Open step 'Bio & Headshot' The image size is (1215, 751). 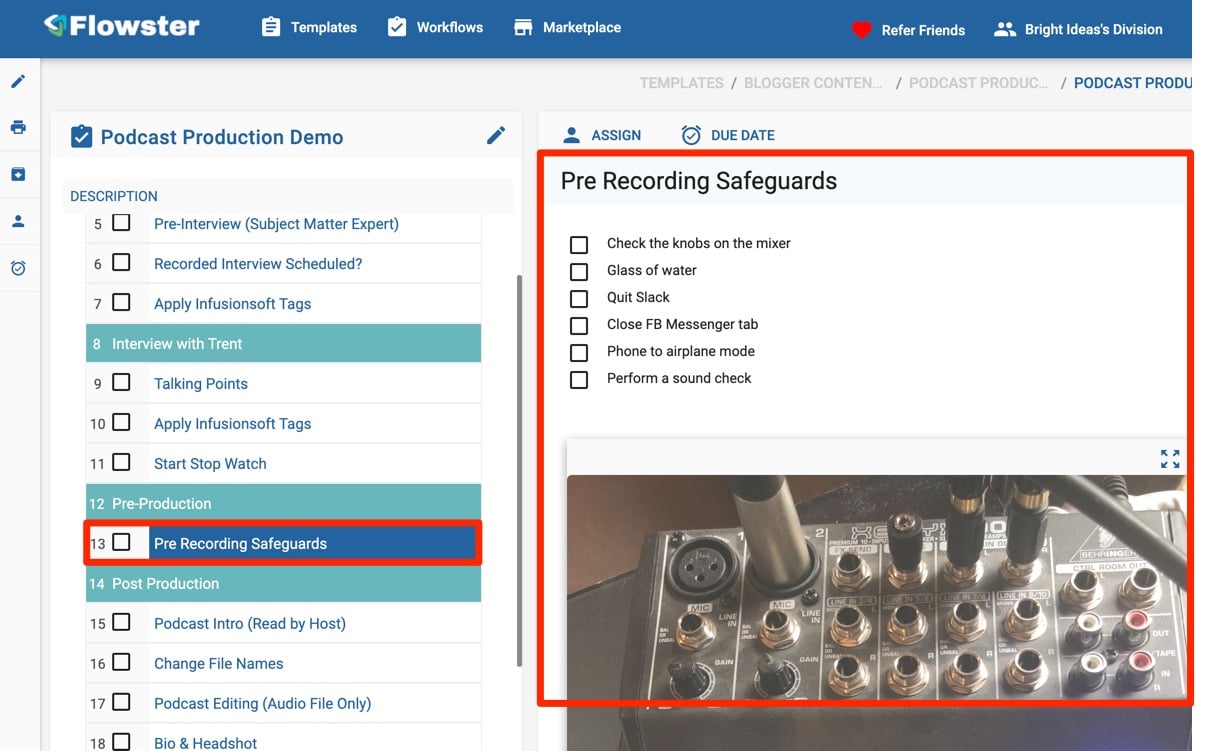tap(205, 743)
